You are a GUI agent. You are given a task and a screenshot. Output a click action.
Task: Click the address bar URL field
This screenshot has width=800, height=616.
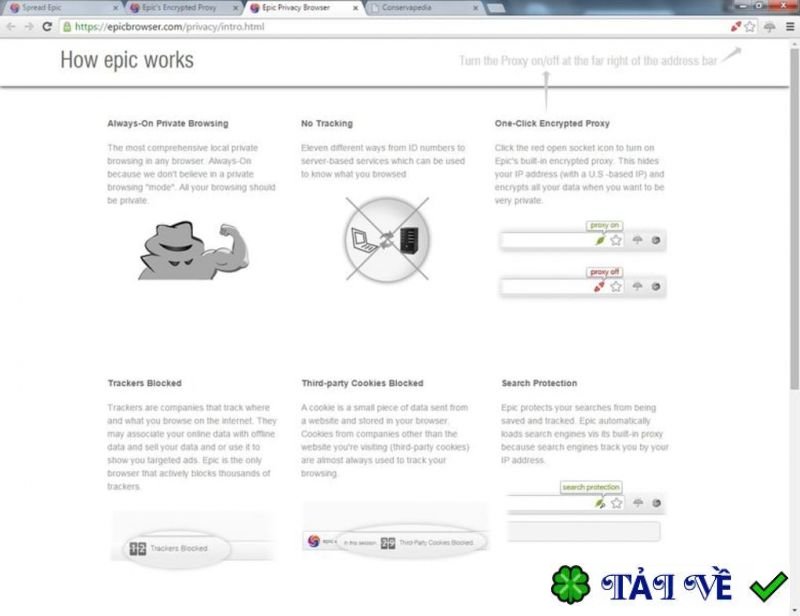pos(393,27)
